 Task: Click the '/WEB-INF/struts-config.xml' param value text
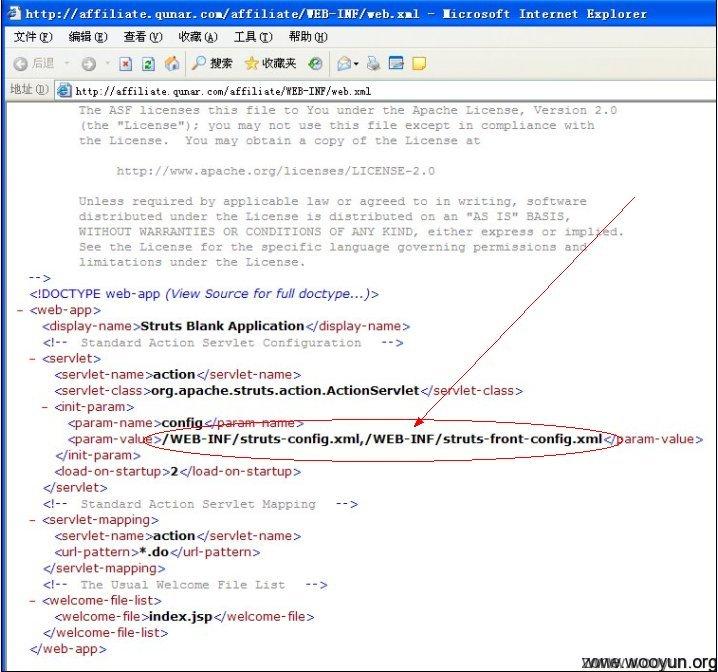[261, 439]
